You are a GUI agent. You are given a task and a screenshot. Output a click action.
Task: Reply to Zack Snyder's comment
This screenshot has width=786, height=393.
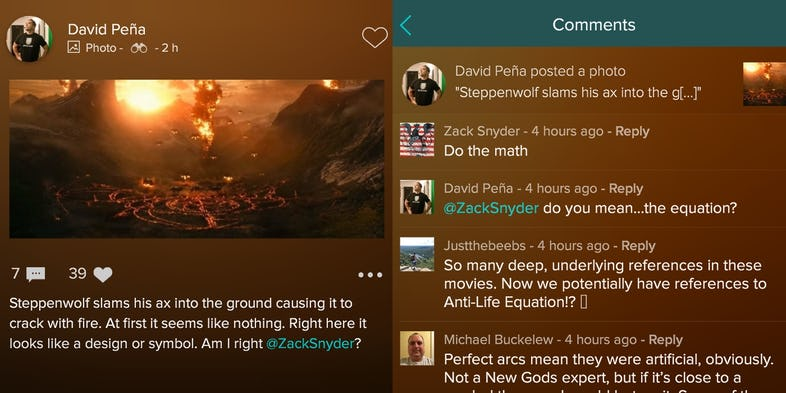click(632, 131)
